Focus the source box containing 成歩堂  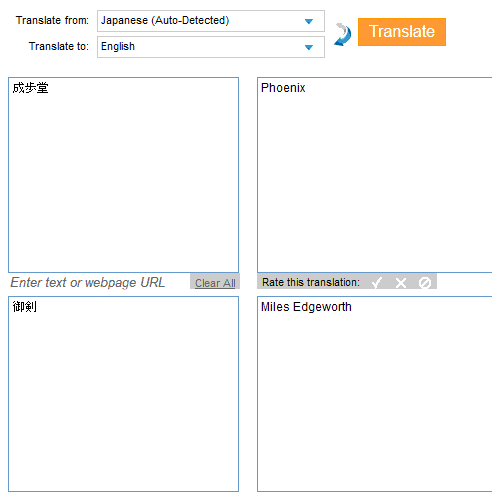[x=123, y=175]
